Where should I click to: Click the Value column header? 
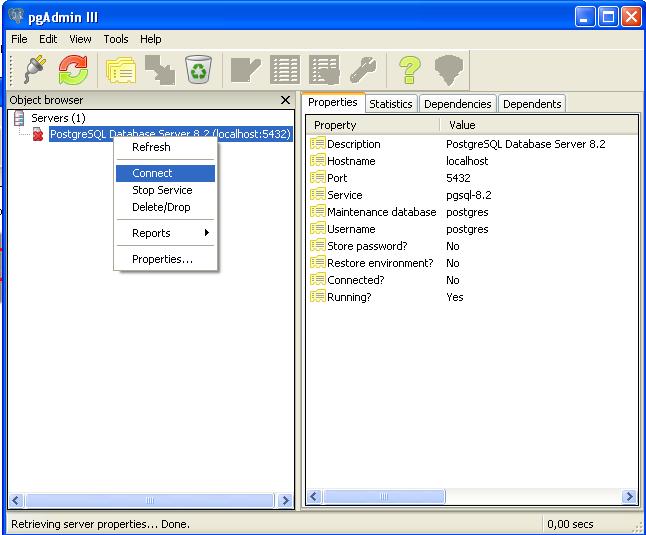pyautogui.click(x=539, y=125)
